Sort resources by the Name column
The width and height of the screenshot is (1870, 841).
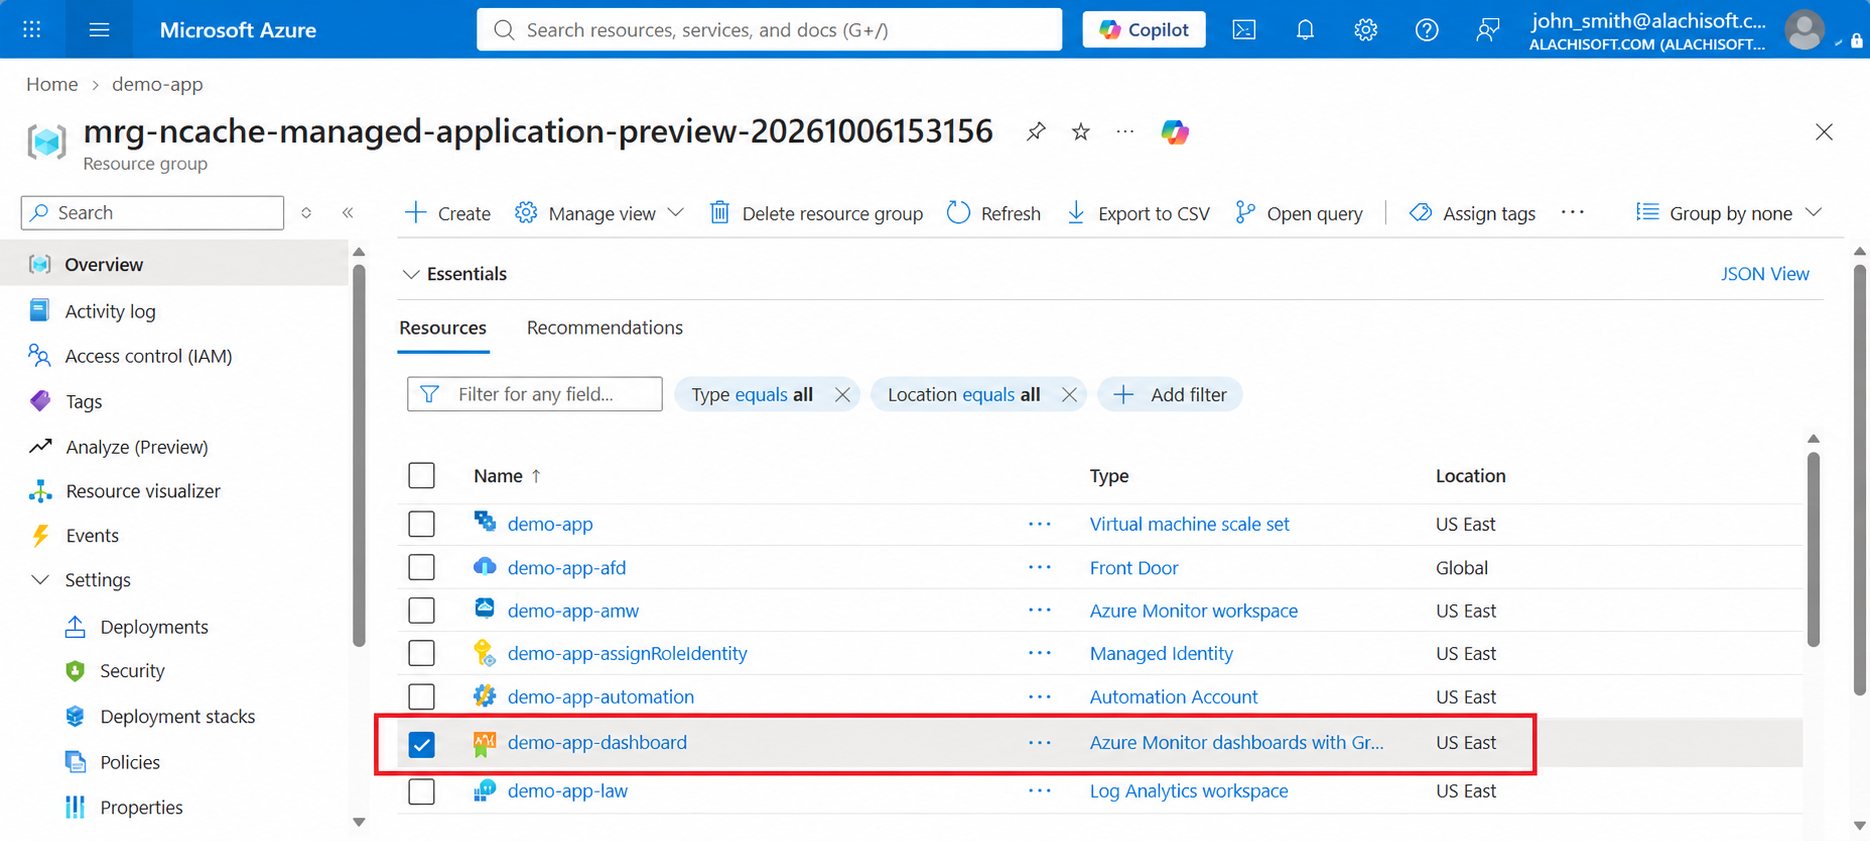507,476
